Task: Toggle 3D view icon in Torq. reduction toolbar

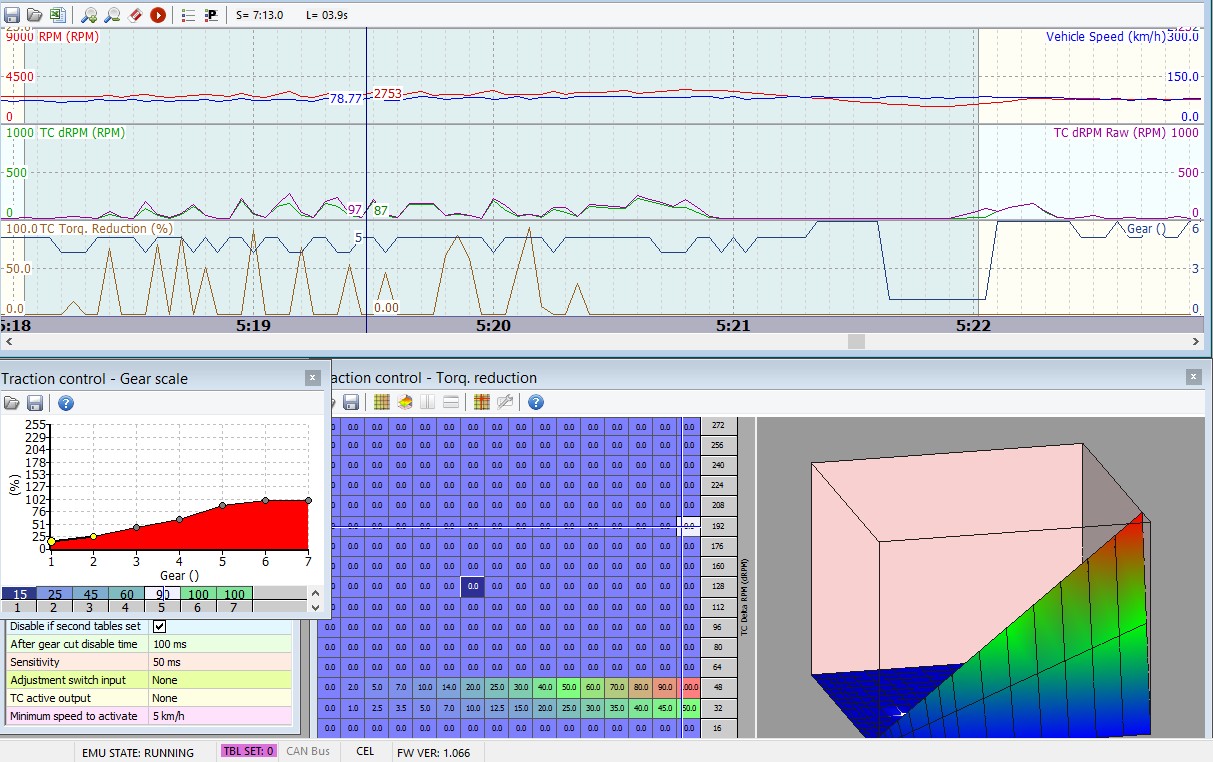Action: 405,402
